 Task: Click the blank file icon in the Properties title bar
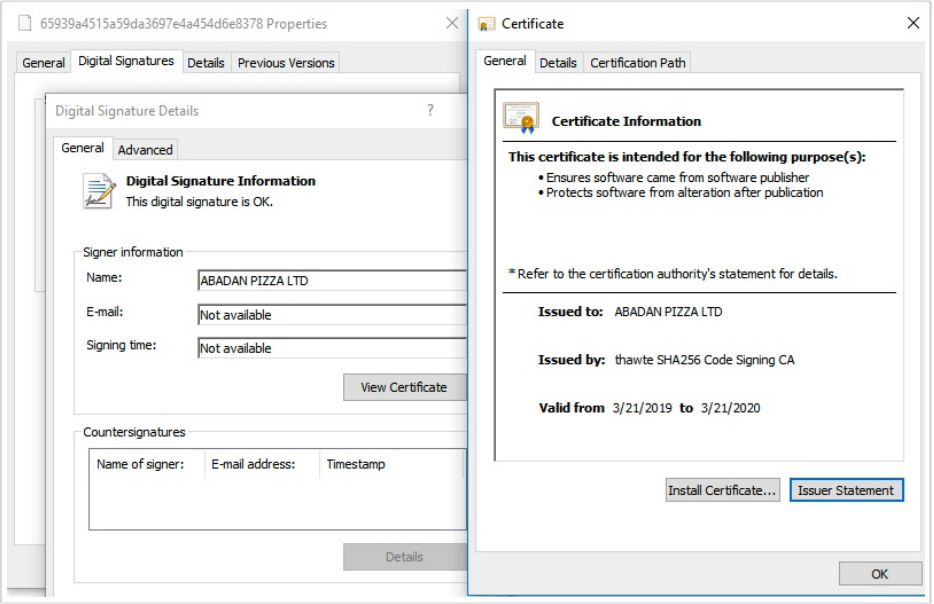[24, 23]
